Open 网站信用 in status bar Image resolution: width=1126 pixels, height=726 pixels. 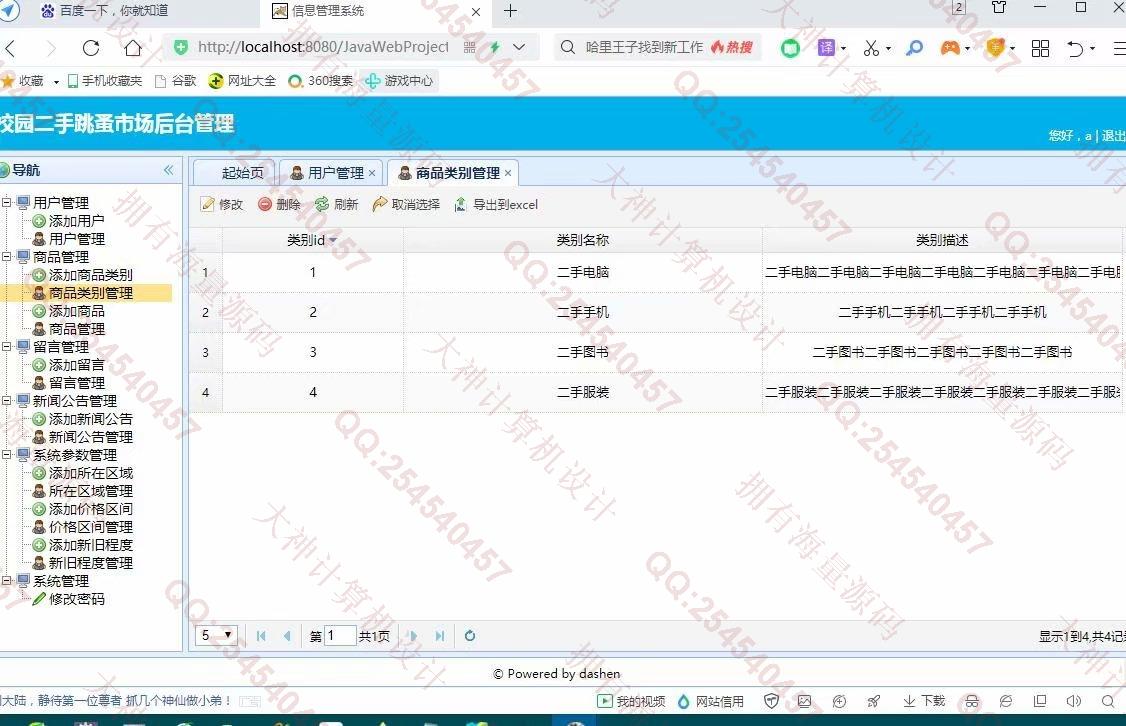tap(711, 701)
